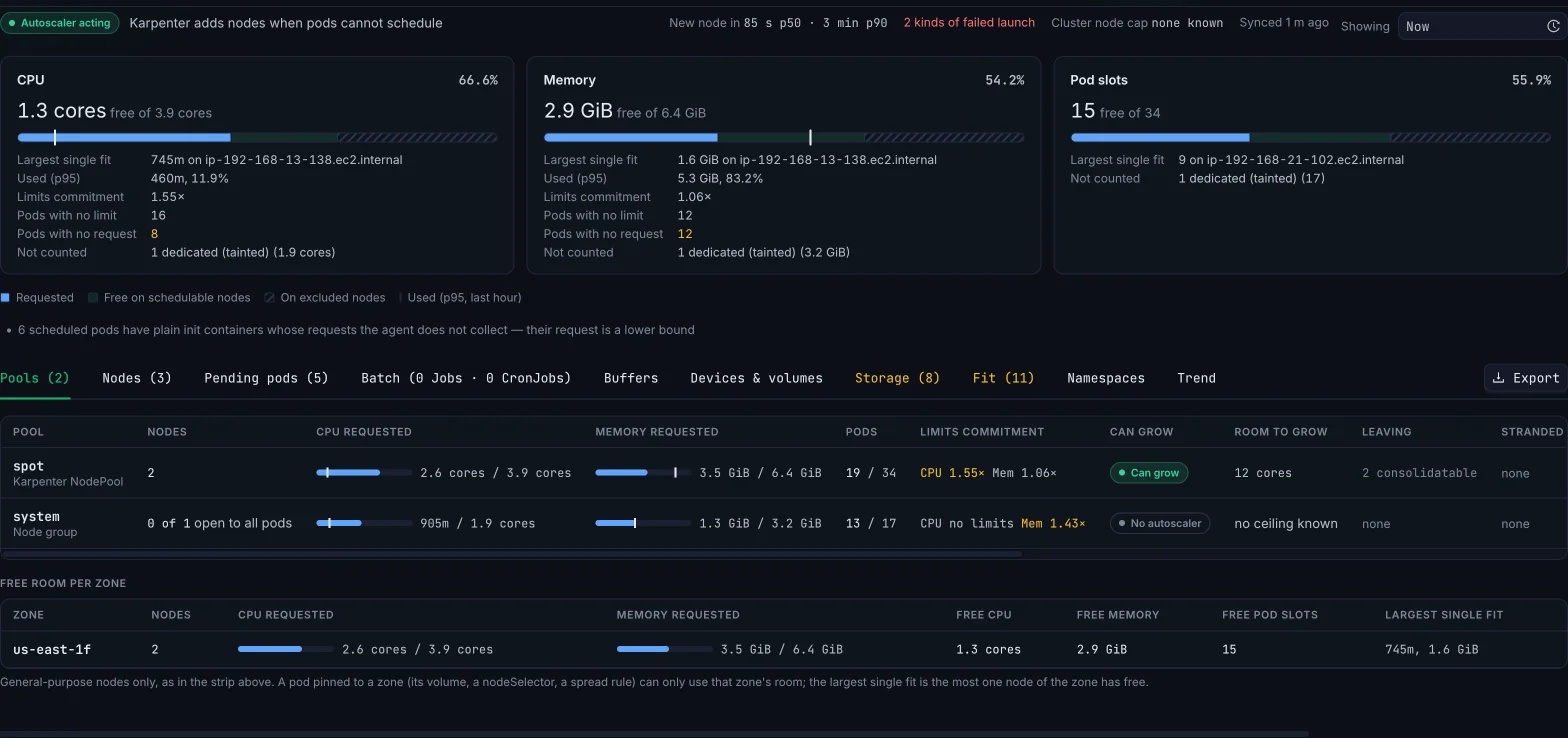Image resolution: width=1568 pixels, height=738 pixels.
Task: Open the Pools (2) tab
Action: [35, 378]
